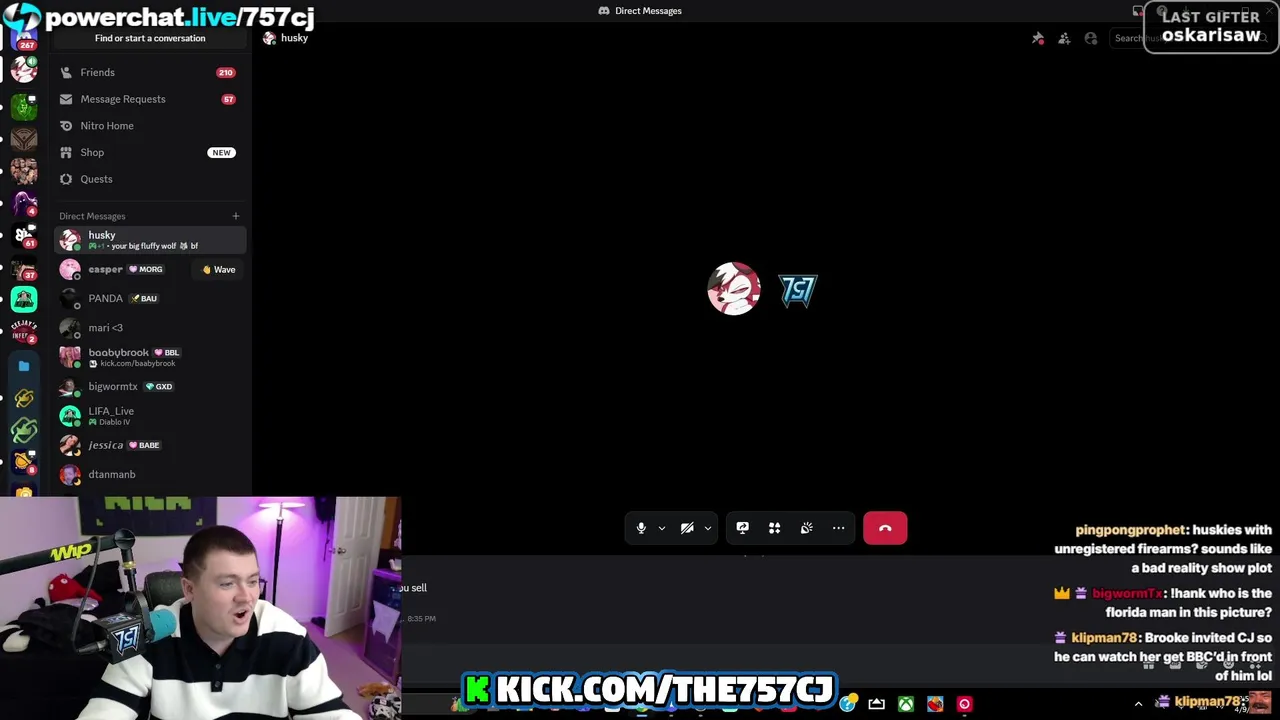1280x720 pixels.
Task: Open more call options ellipsis
Action: pyautogui.click(x=838, y=528)
